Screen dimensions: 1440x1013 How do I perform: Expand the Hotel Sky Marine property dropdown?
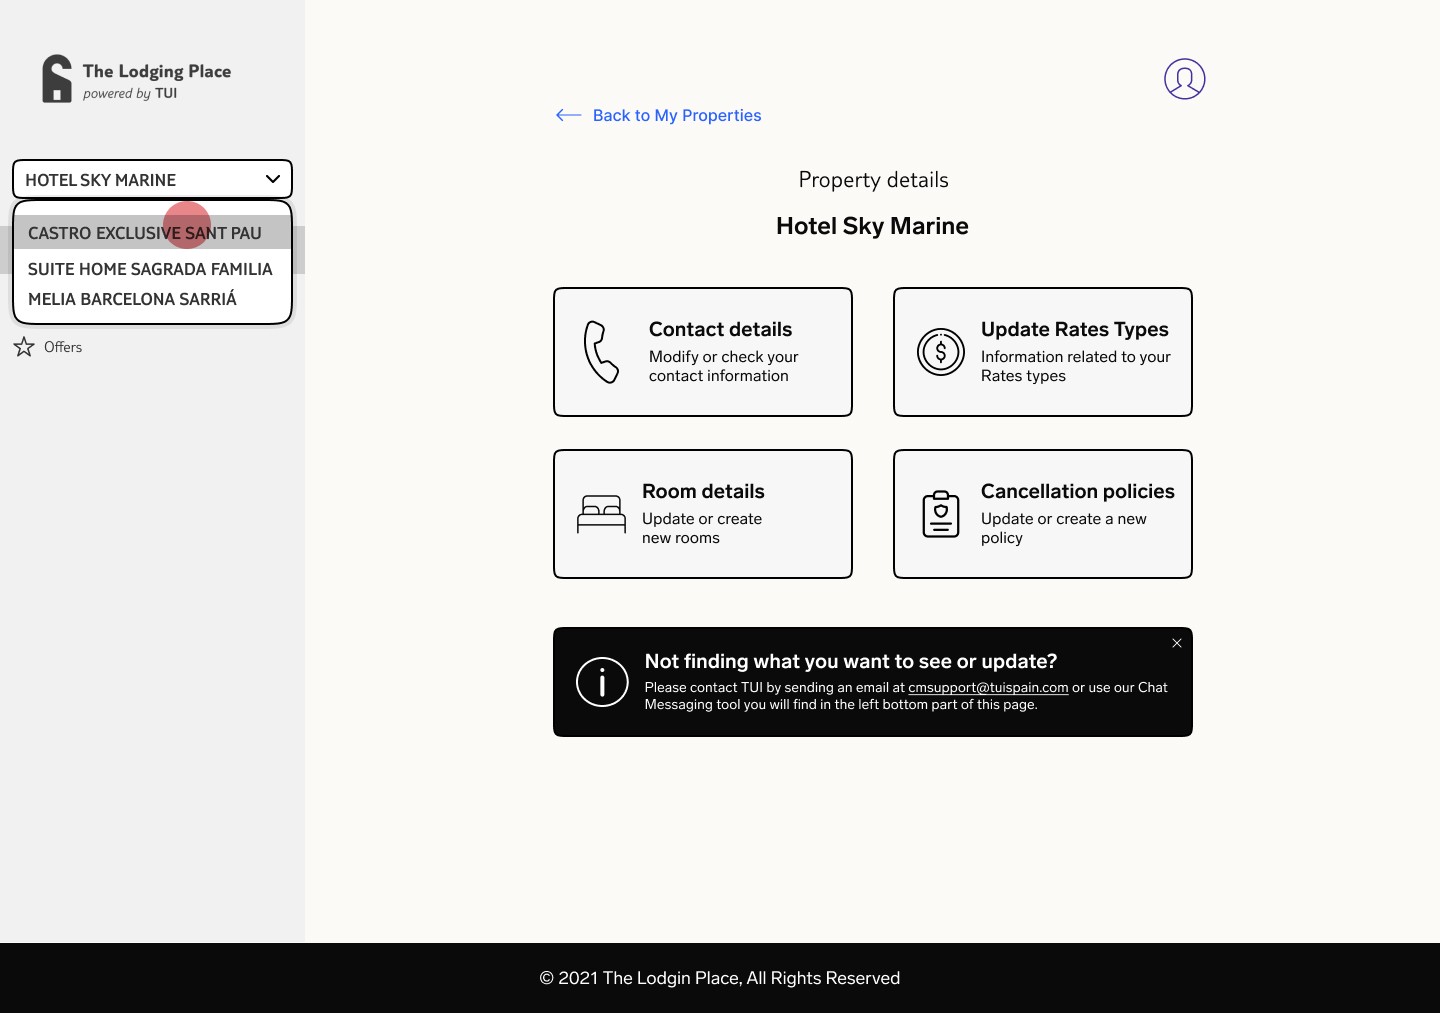pyautogui.click(x=152, y=180)
